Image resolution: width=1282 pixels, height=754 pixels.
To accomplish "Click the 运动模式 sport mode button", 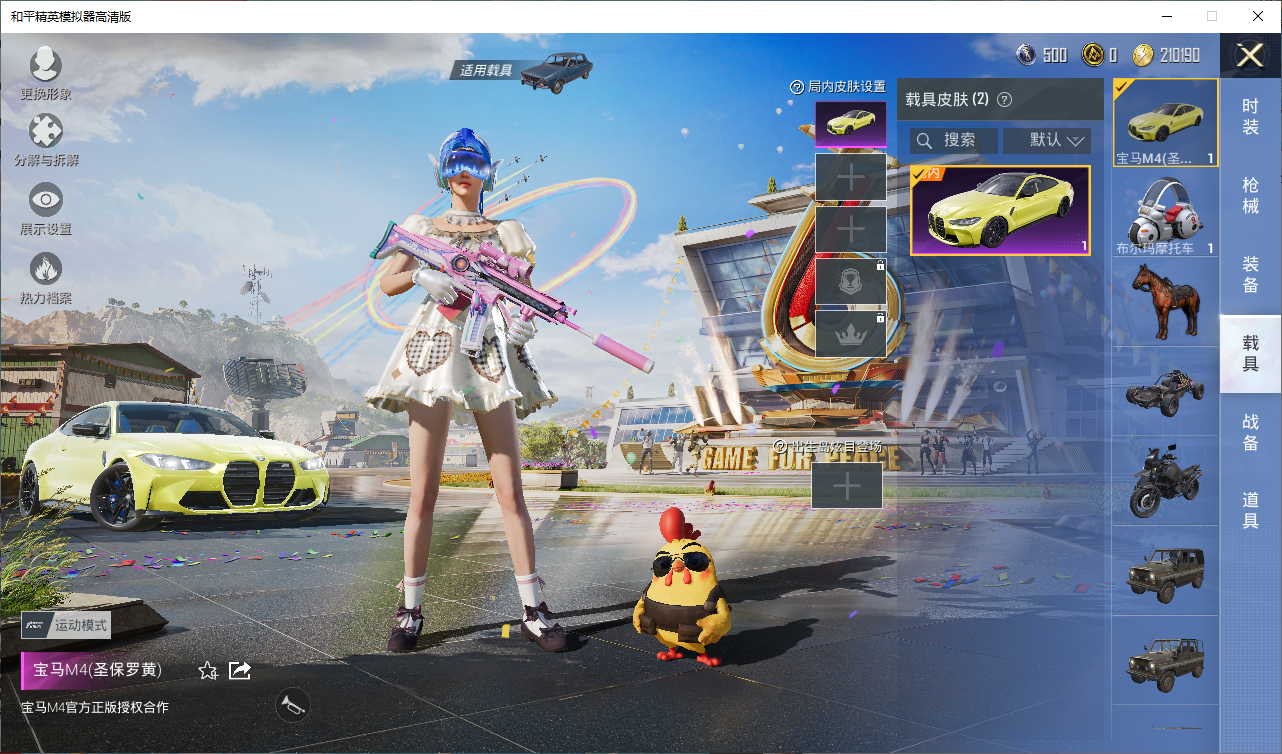I will [66, 625].
